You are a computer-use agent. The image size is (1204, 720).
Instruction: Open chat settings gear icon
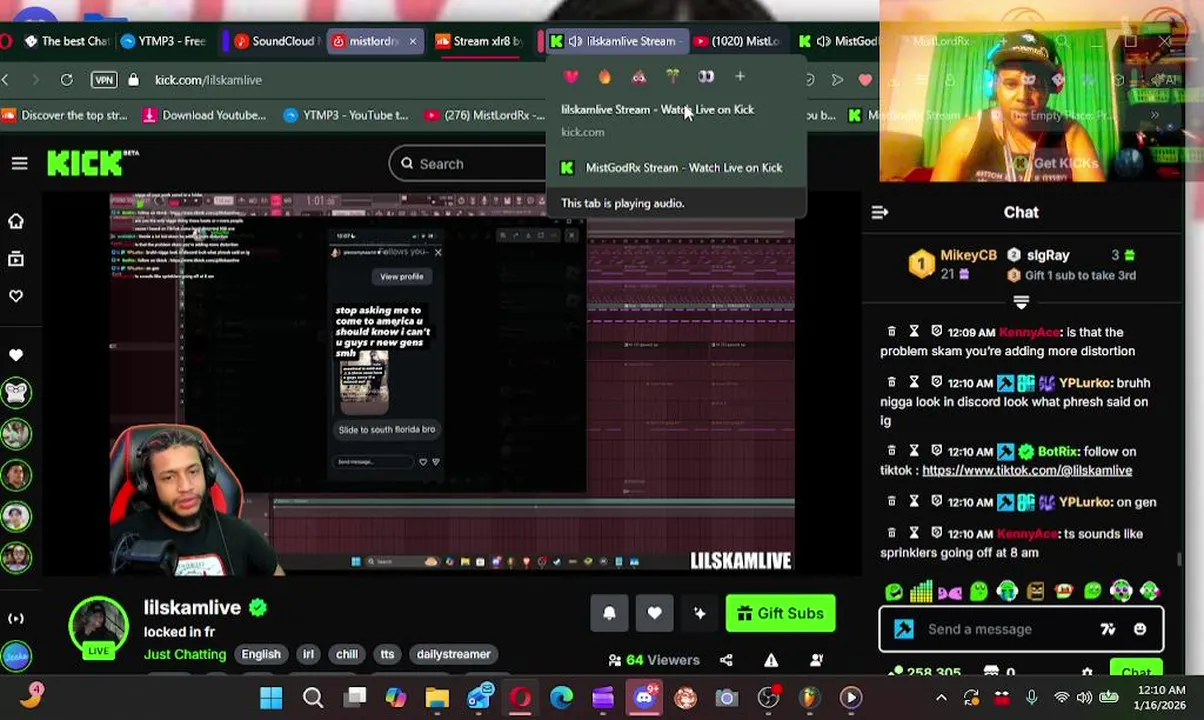[1088, 673]
